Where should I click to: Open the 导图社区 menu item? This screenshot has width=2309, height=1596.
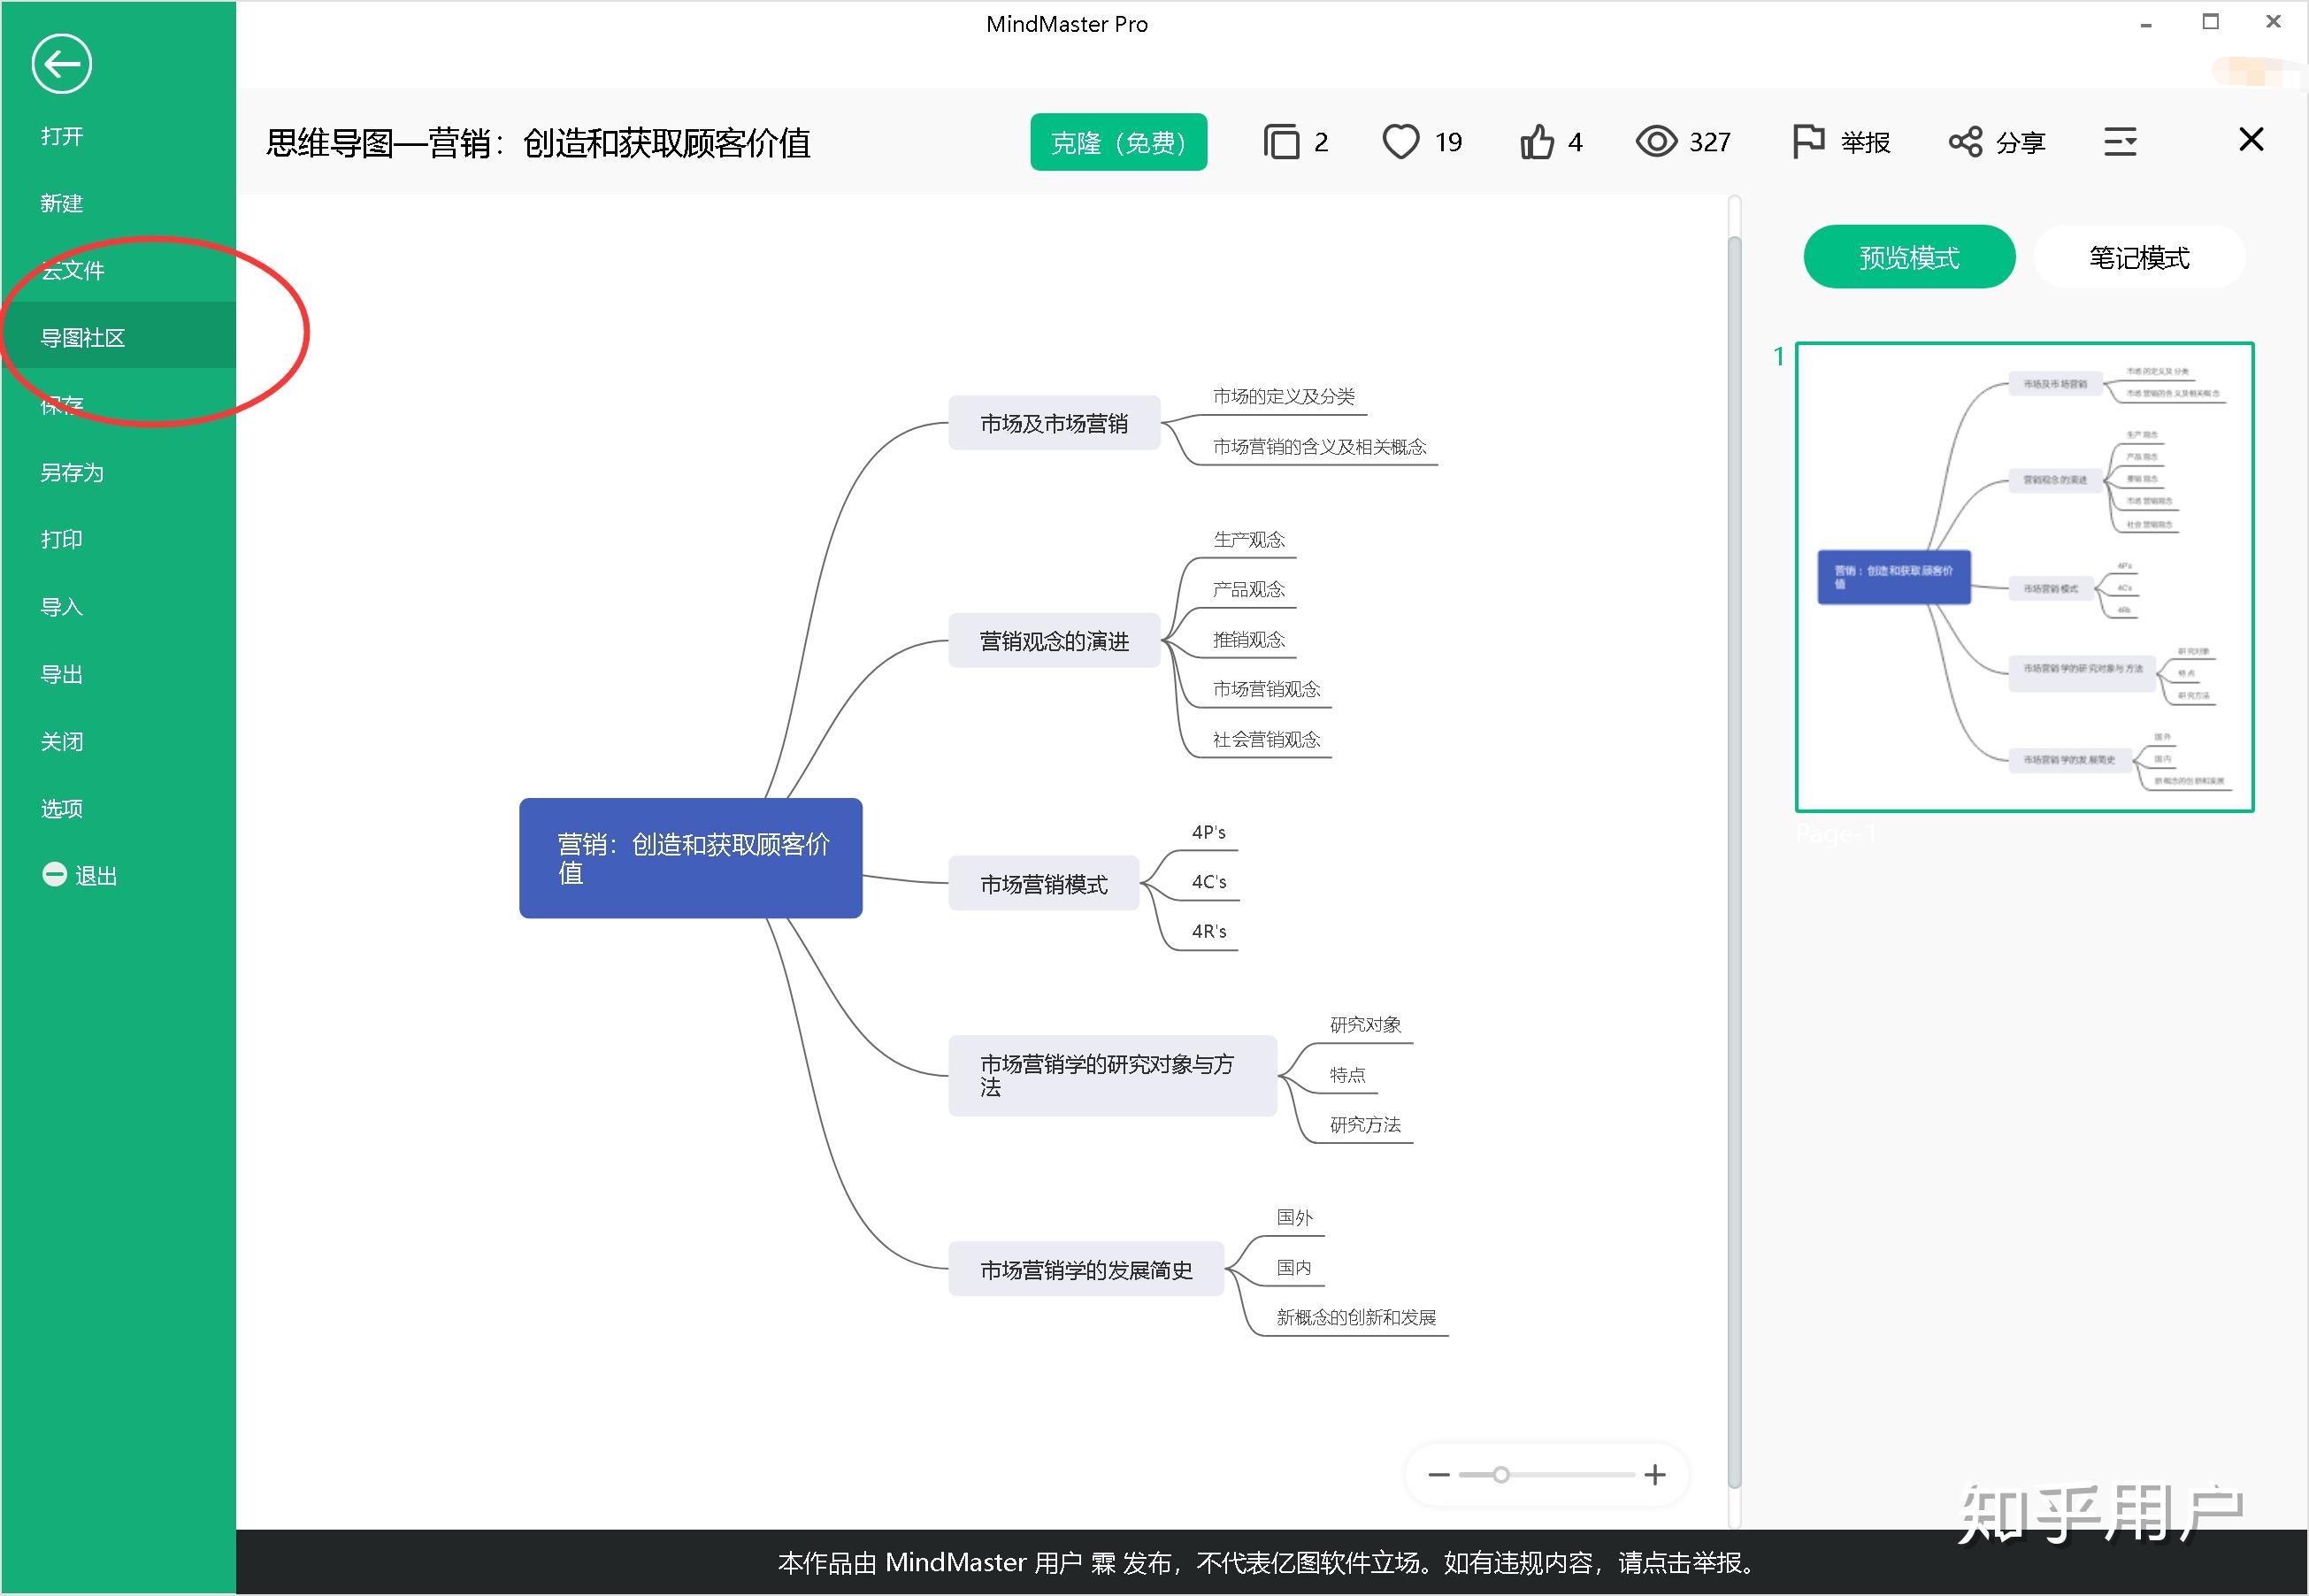(83, 338)
